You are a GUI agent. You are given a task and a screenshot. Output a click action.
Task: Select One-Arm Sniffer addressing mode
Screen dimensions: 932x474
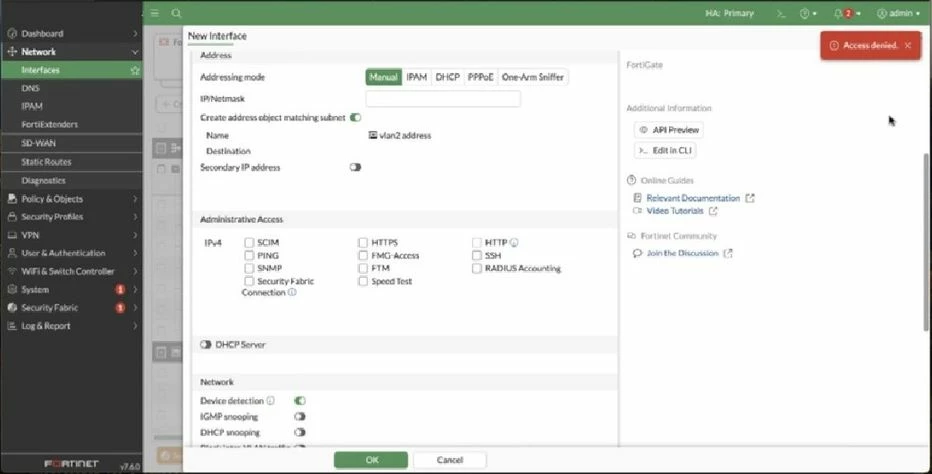pos(533,77)
